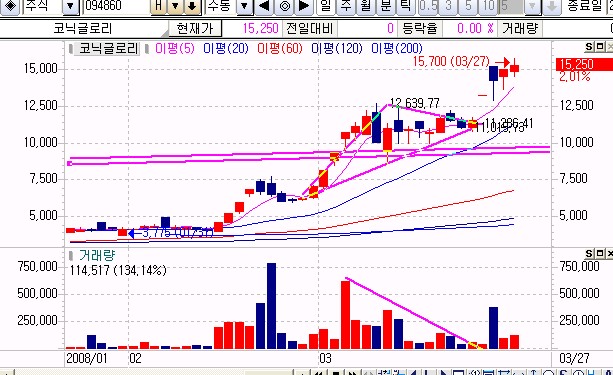
Task: Click the bold down-arrow button after H
Action: tap(192, 6)
